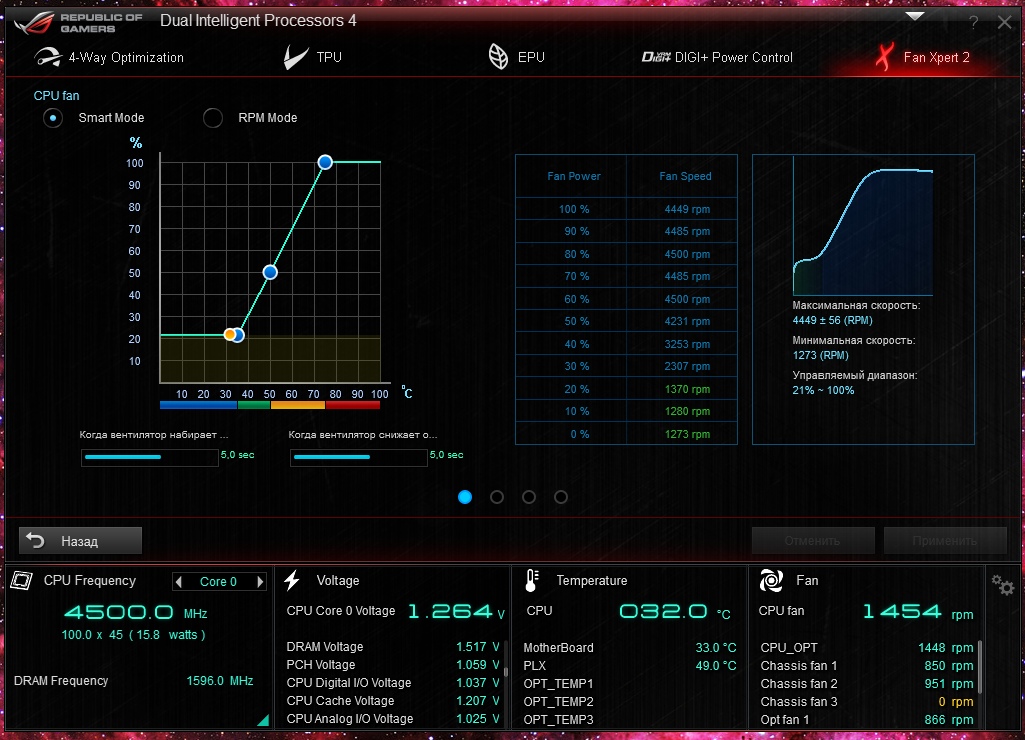Click the EPU leaf icon
Screen dimensions: 1025x740
click(498, 57)
